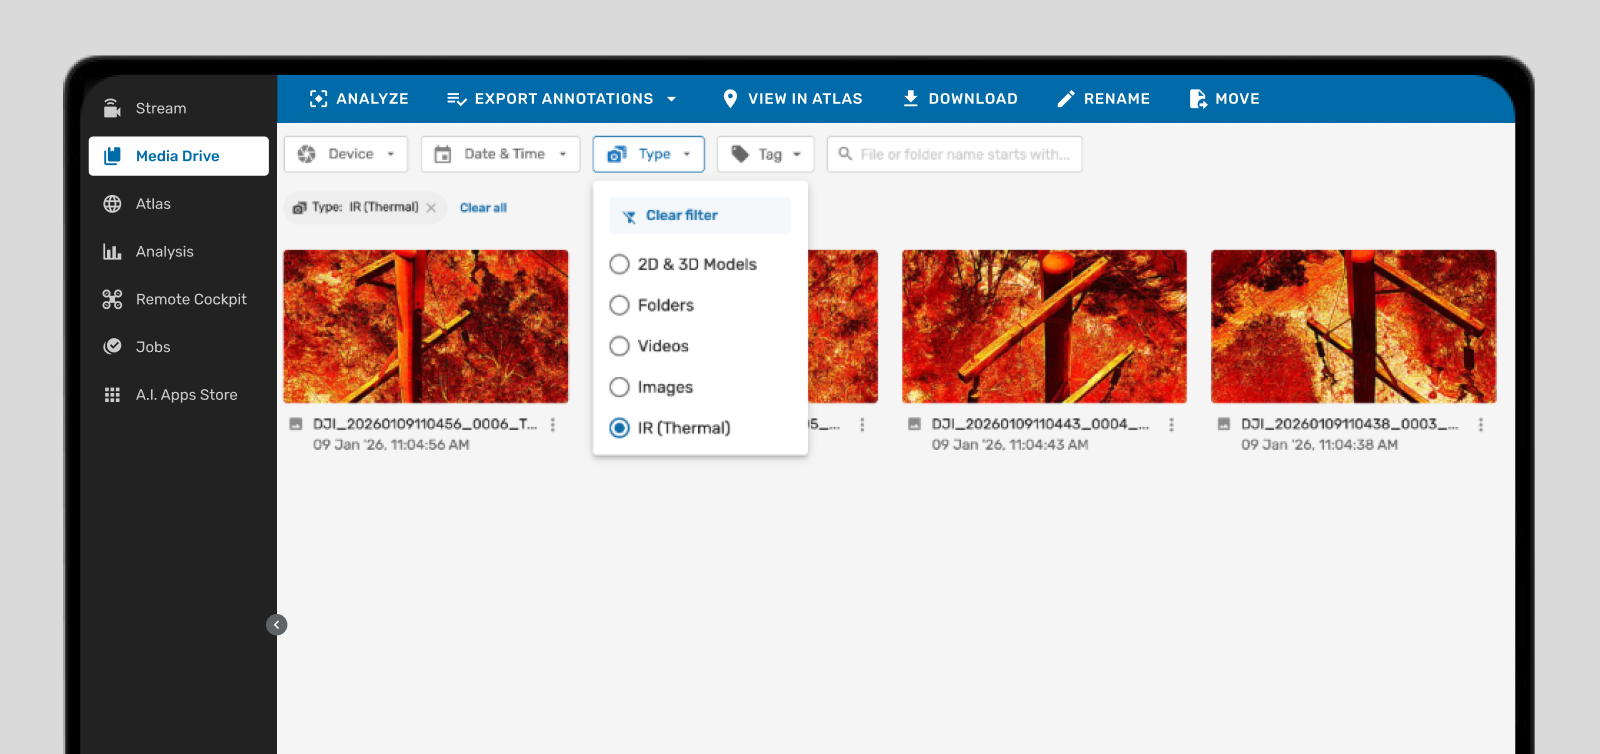This screenshot has height=754, width=1600.
Task: Click the magnifier icon in search field
Action: [x=845, y=154]
